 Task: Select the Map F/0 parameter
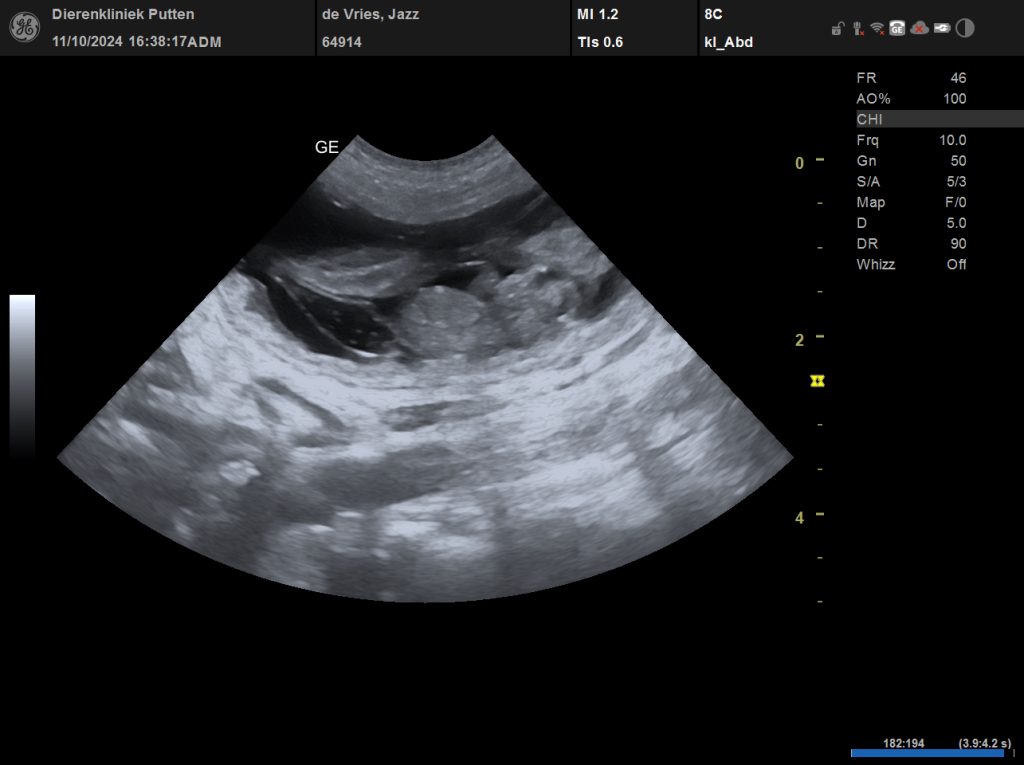tap(911, 203)
